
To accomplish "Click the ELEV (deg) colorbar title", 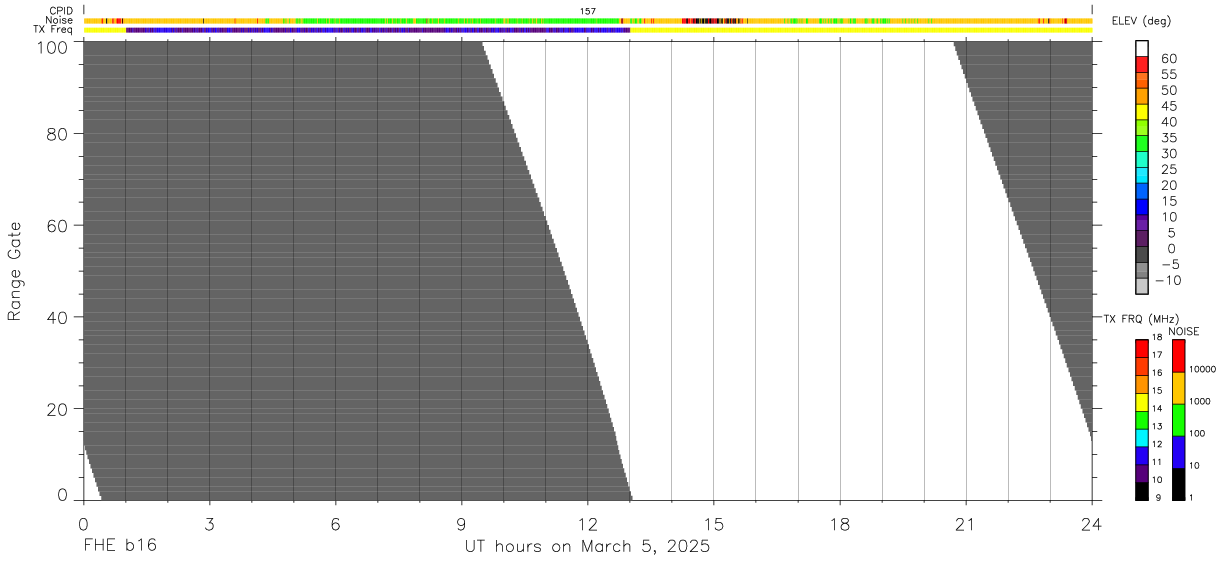I will tap(1143, 21).
